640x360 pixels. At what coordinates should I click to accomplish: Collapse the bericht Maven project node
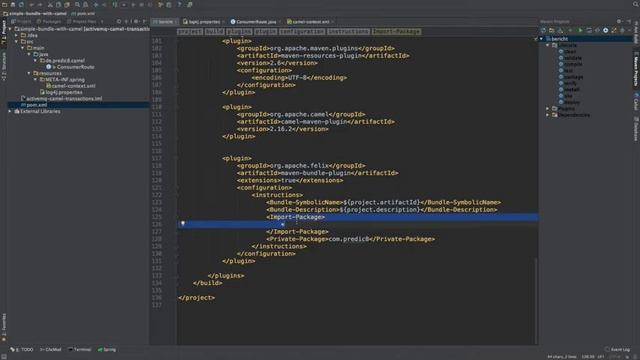tap(542, 39)
